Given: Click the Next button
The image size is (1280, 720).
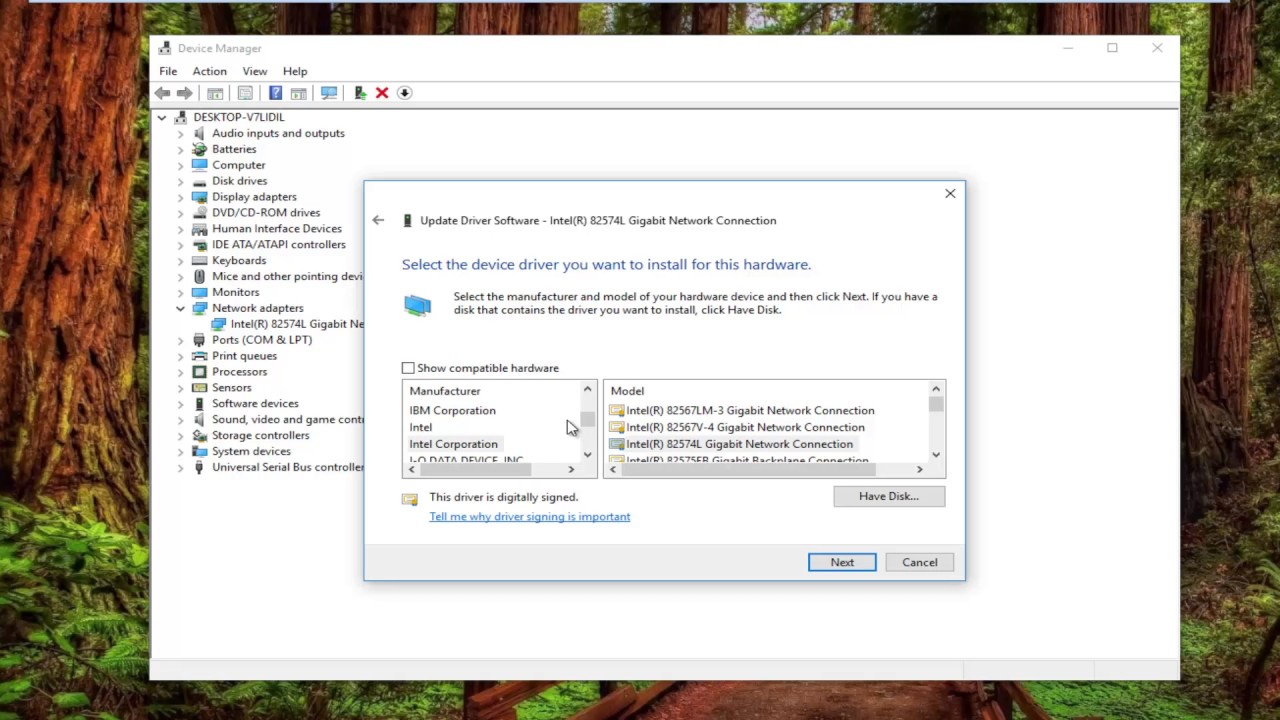Looking at the screenshot, I should (x=842, y=562).
